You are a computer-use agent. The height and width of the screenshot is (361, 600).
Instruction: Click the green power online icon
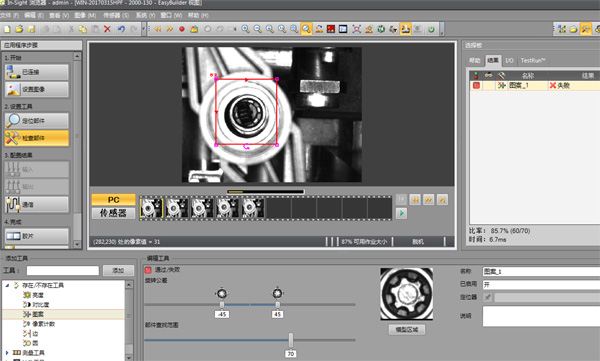pos(431,29)
